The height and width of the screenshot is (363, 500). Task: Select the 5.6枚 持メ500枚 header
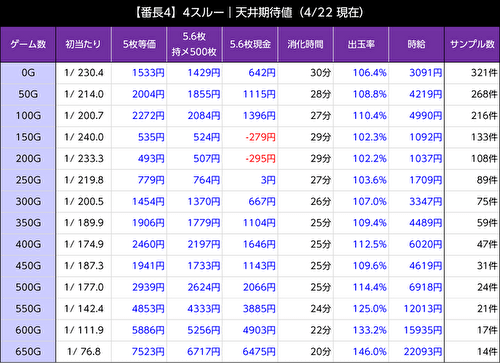click(x=194, y=44)
